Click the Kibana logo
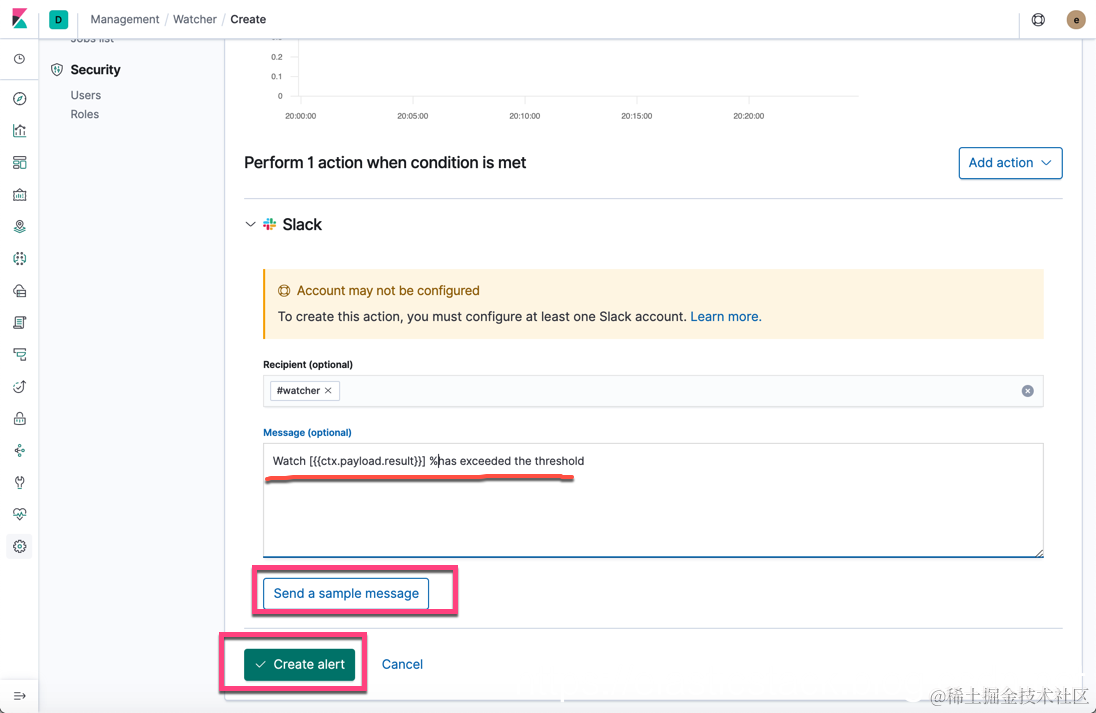The image size is (1096, 713). 19,19
